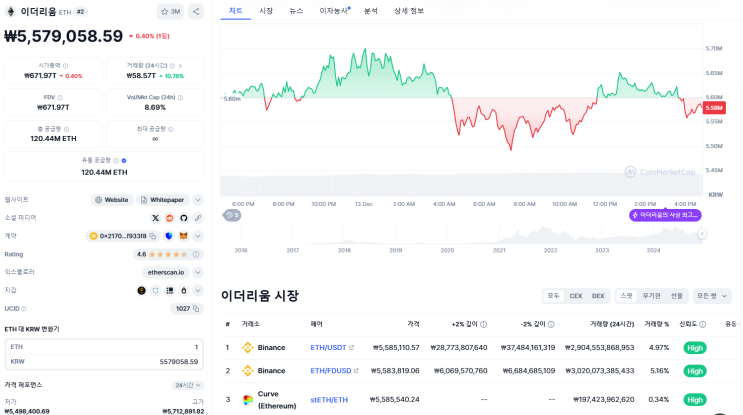Image resolution: width=743 pixels, height=415 pixels.
Task: Switch to the 시장 tab
Action: (x=266, y=11)
